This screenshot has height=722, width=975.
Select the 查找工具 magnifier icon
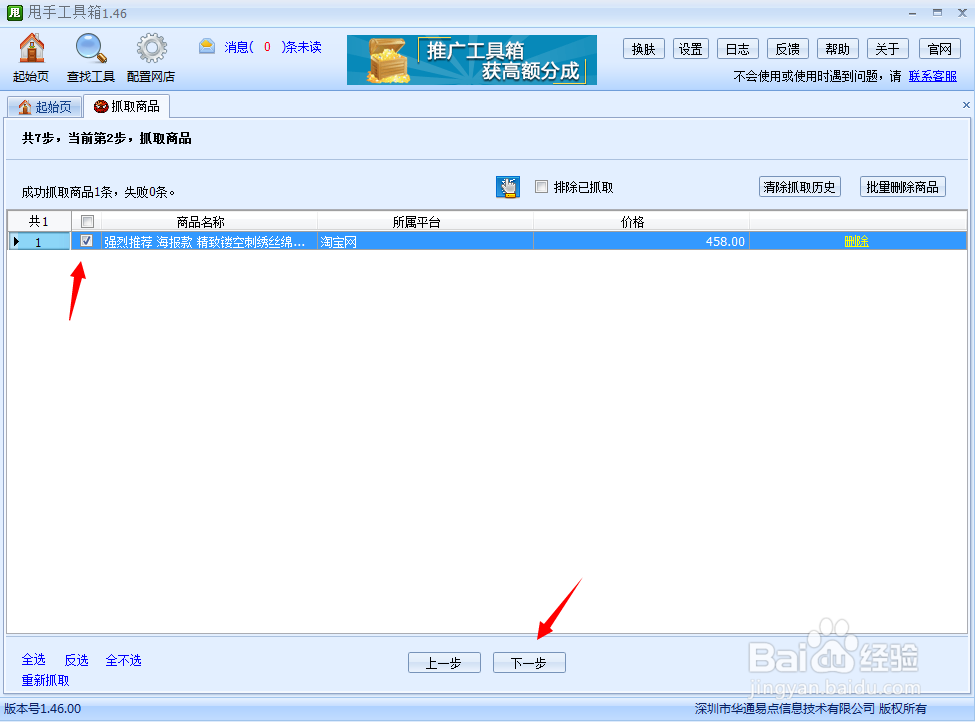click(90, 48)
